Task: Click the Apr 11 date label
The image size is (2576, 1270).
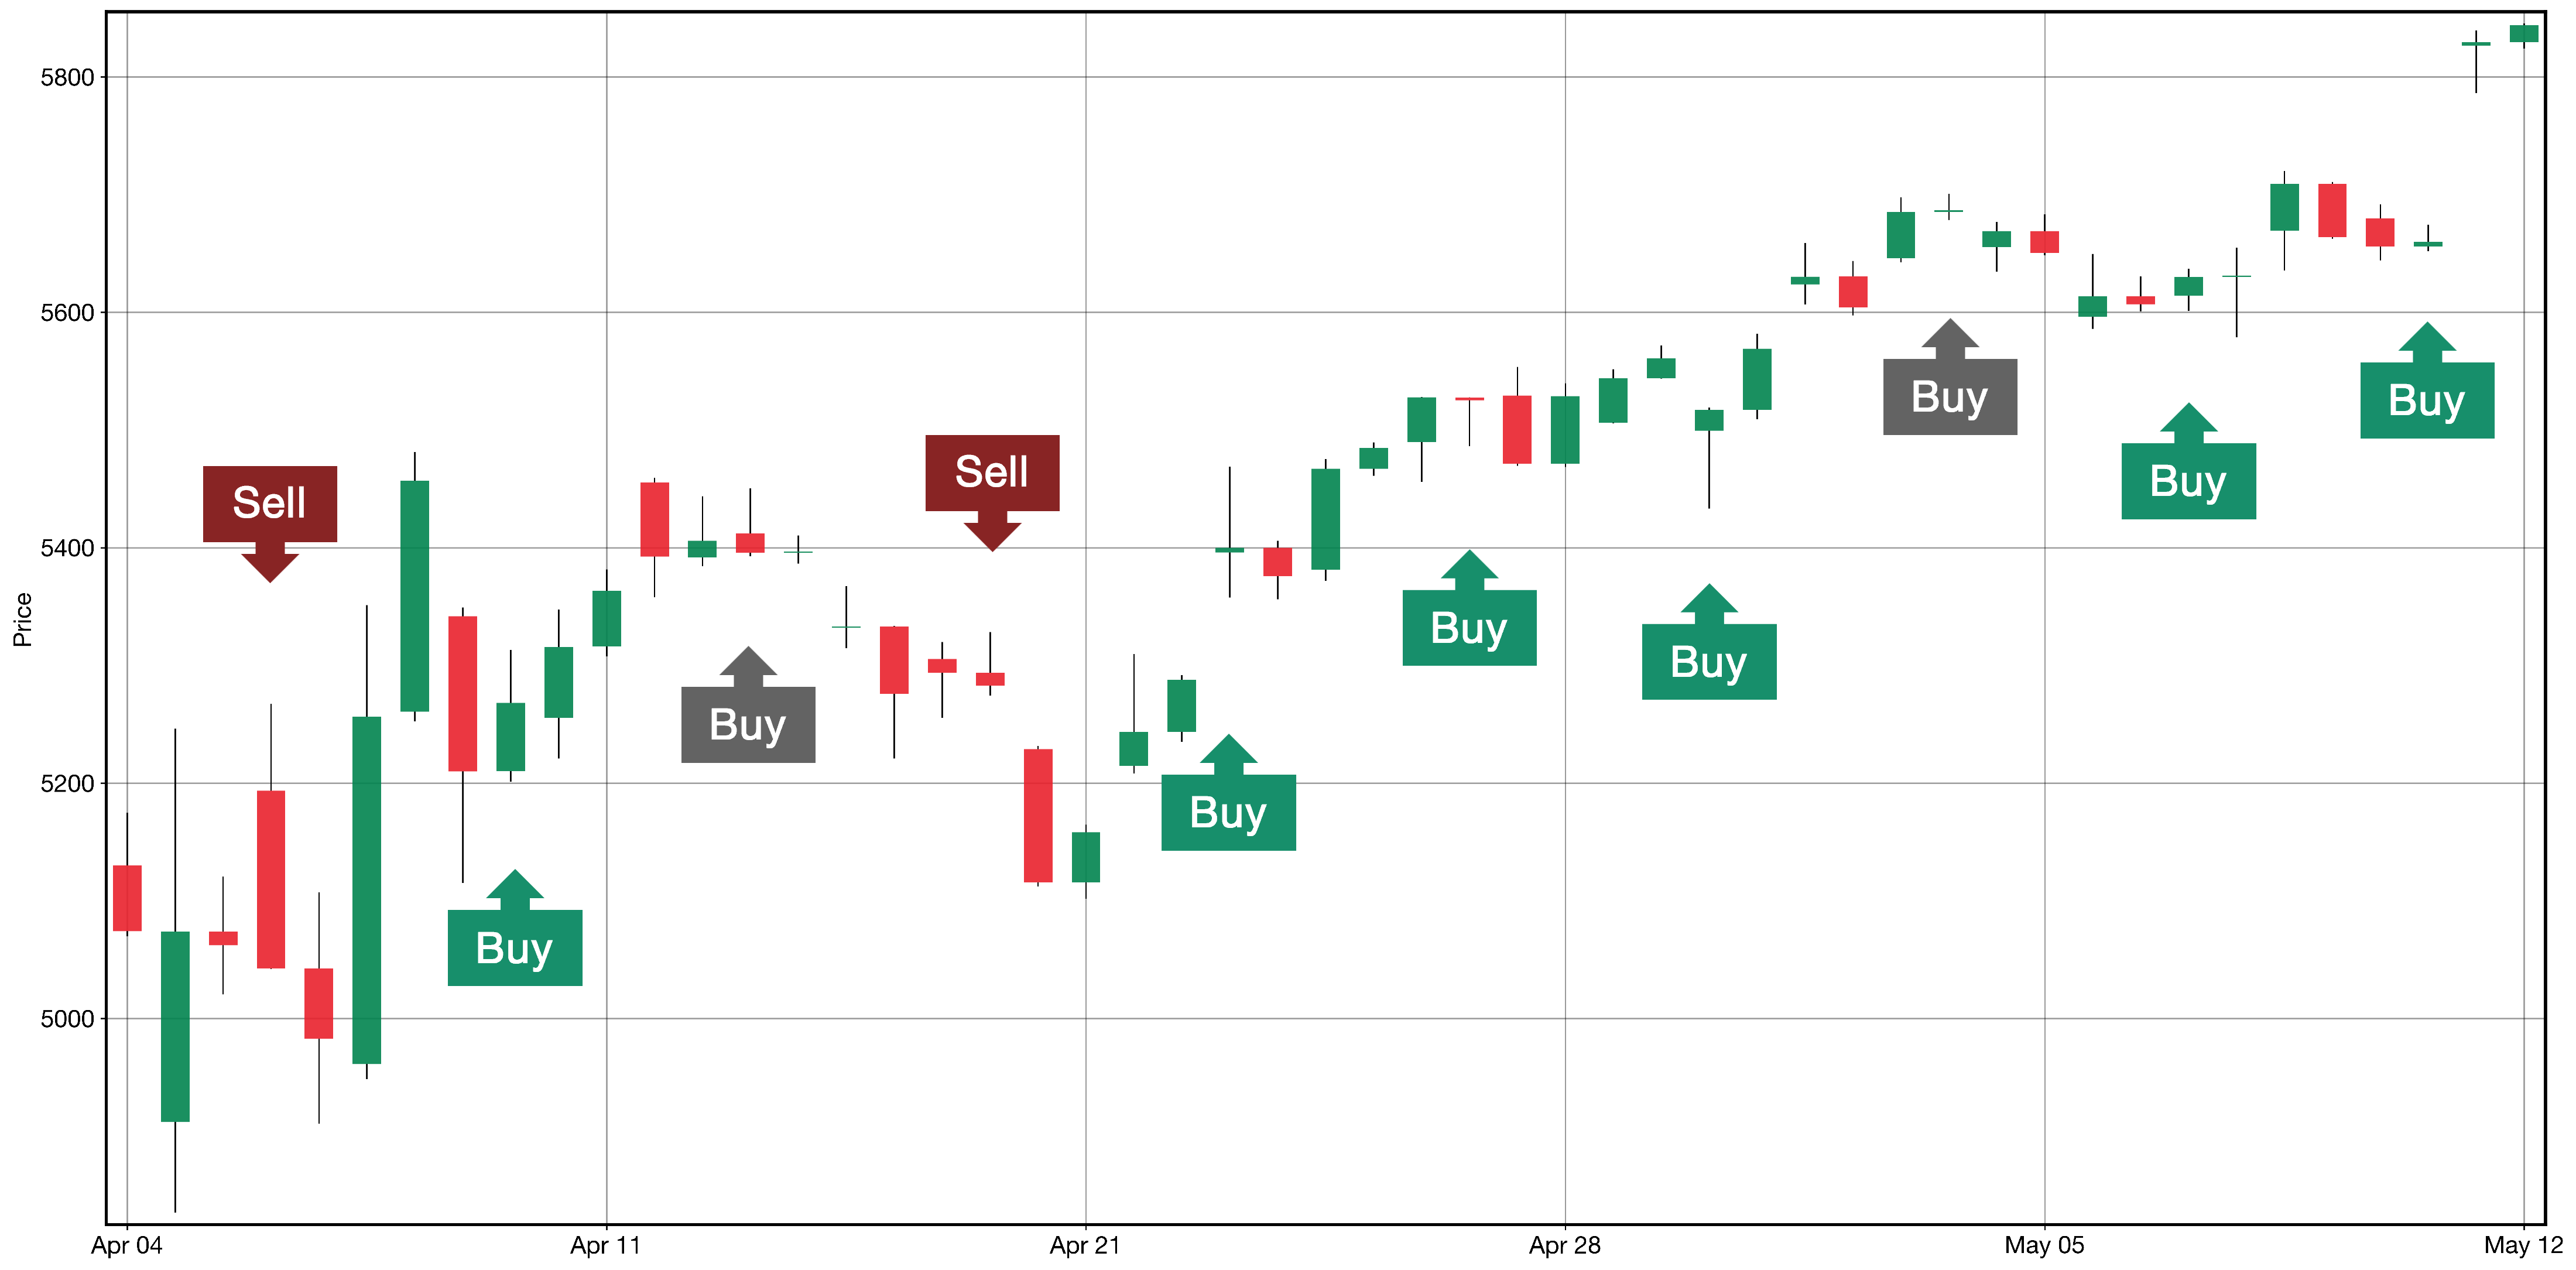Action: click(x=606, y=1246)
